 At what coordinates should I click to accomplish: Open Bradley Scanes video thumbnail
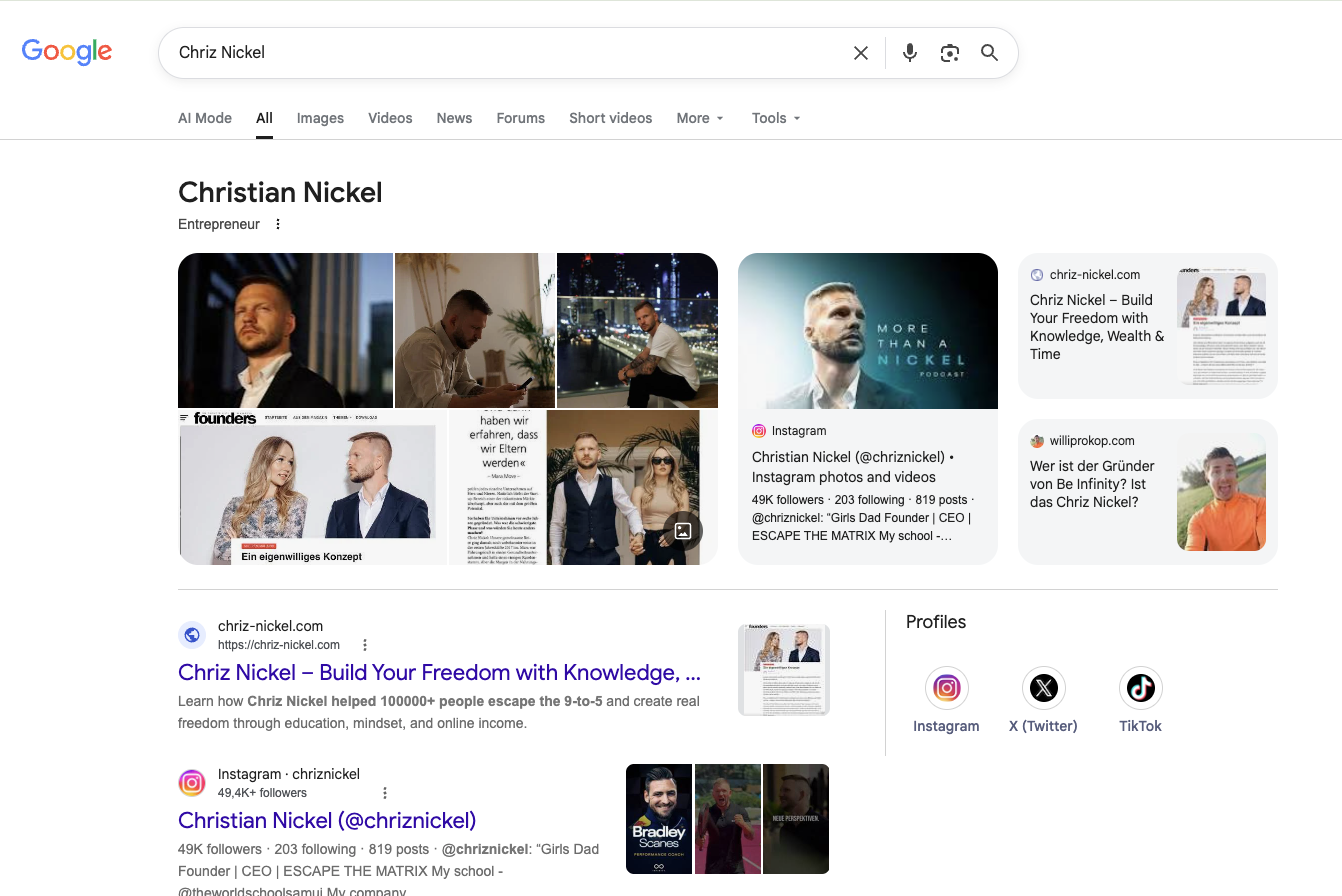click(x=659, y=819)
